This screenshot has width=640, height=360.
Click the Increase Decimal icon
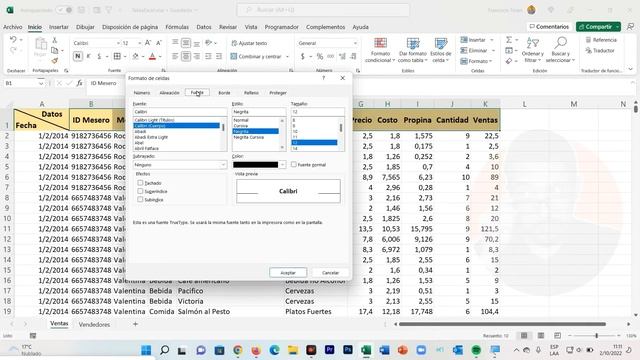[x=342, y=56]
